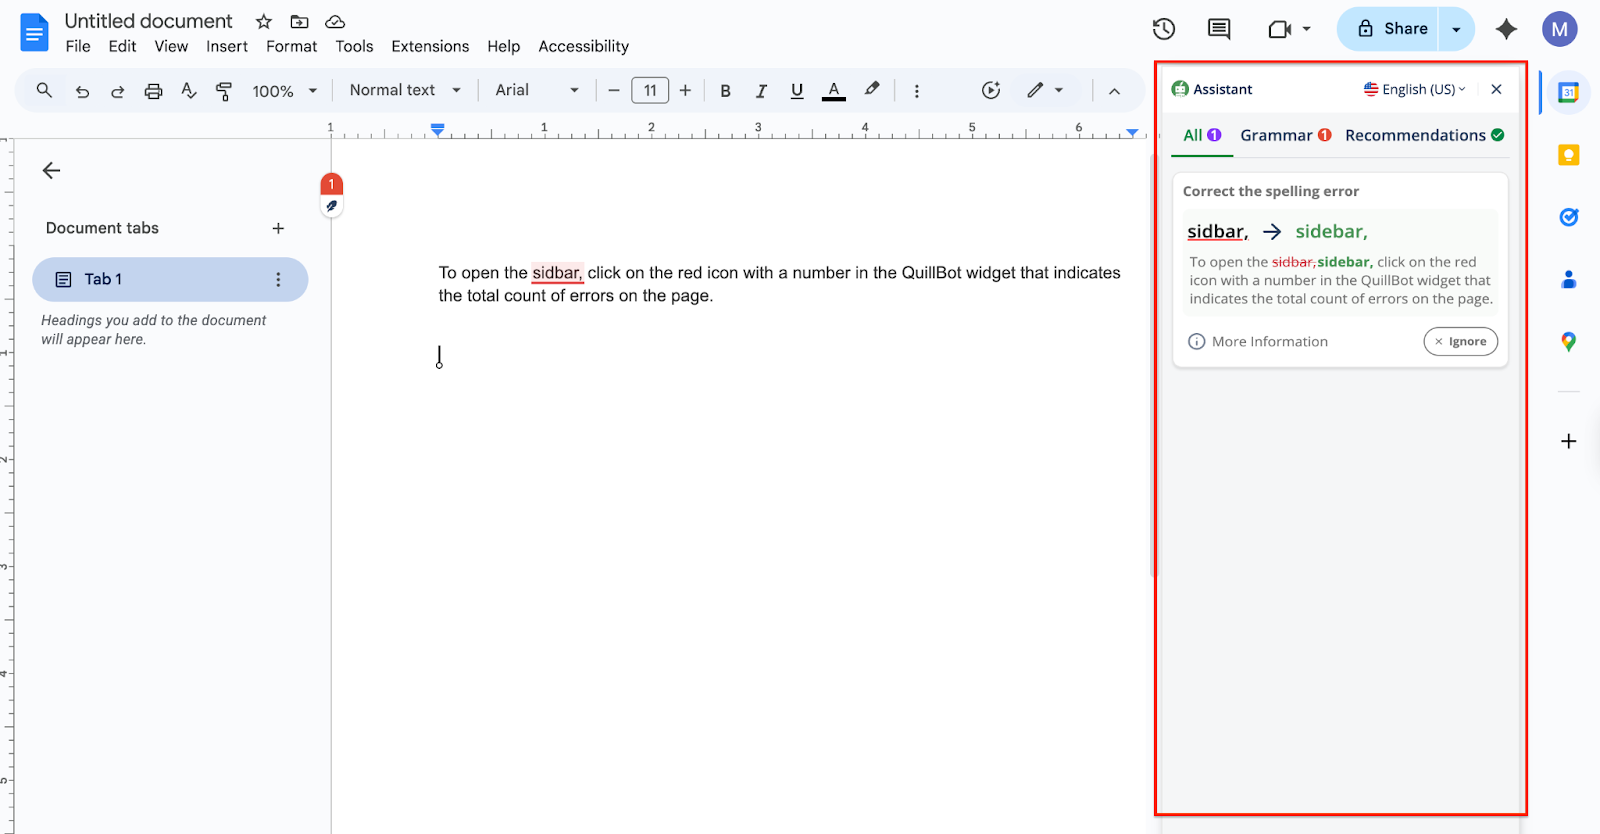This screenshot has height=834, width=1600.
Task: Click the QuillBot red error count widget
Action: pos(332,184)
